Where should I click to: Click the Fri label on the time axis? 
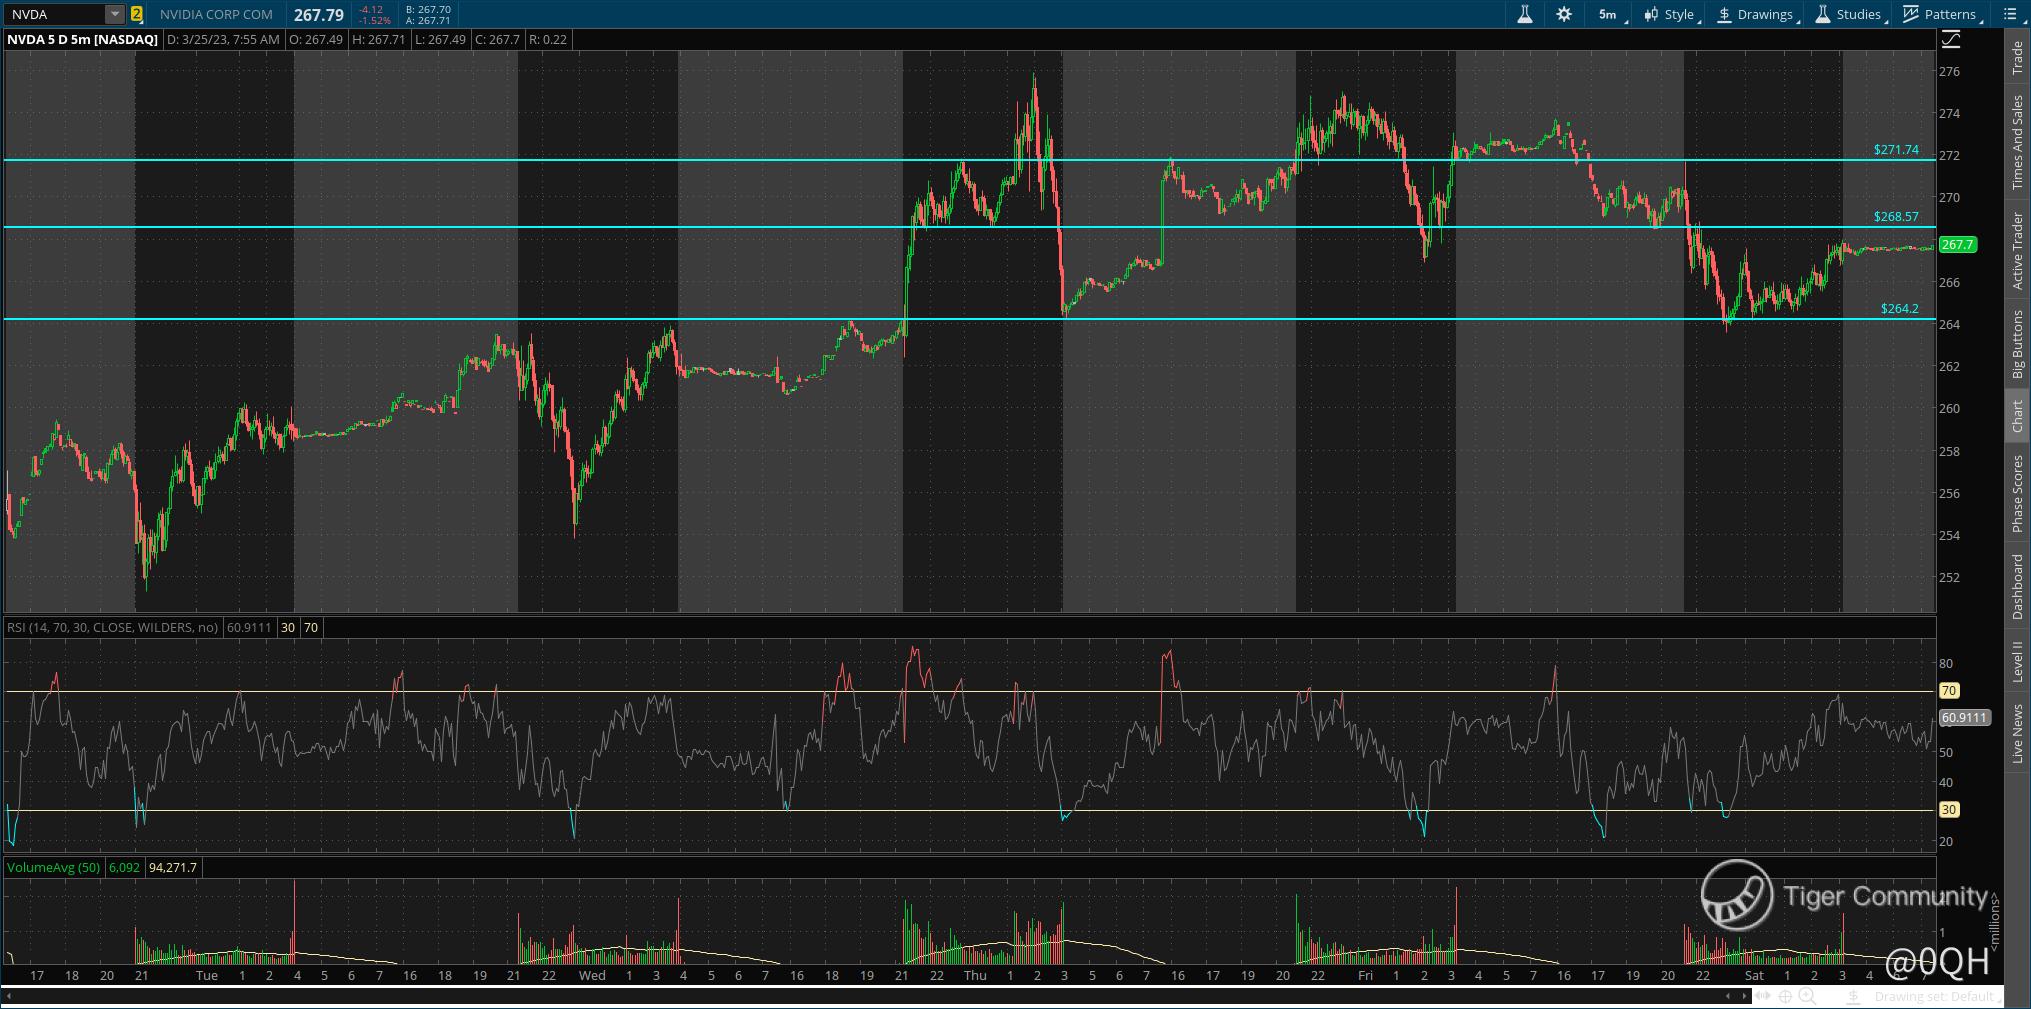tap(1365, 975)
